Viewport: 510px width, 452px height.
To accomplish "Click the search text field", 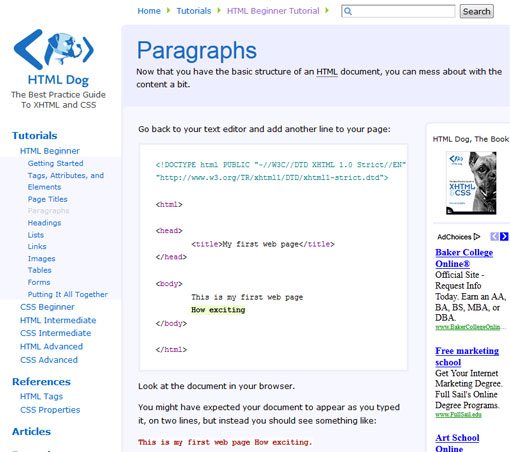I will (398, 11).
